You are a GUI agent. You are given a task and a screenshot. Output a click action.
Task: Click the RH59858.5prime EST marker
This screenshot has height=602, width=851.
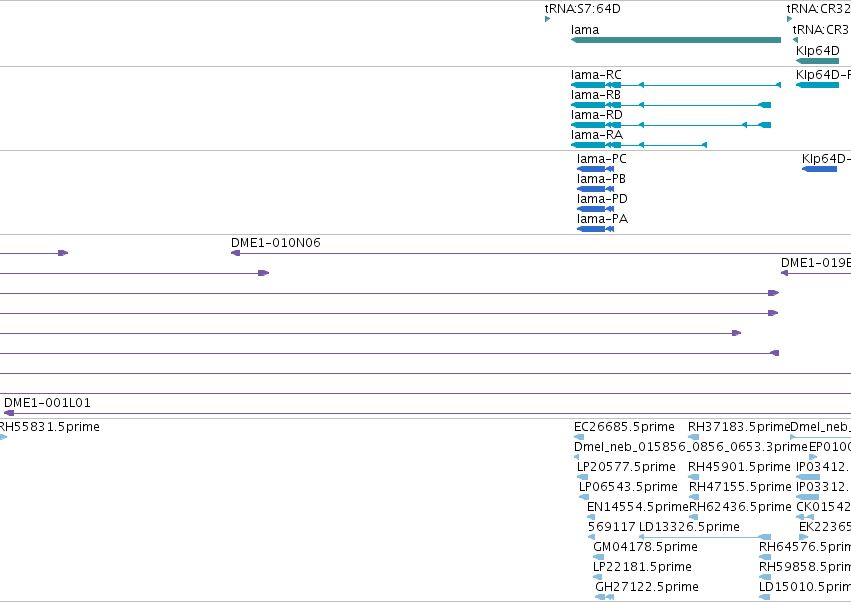(x=765, y=578)
